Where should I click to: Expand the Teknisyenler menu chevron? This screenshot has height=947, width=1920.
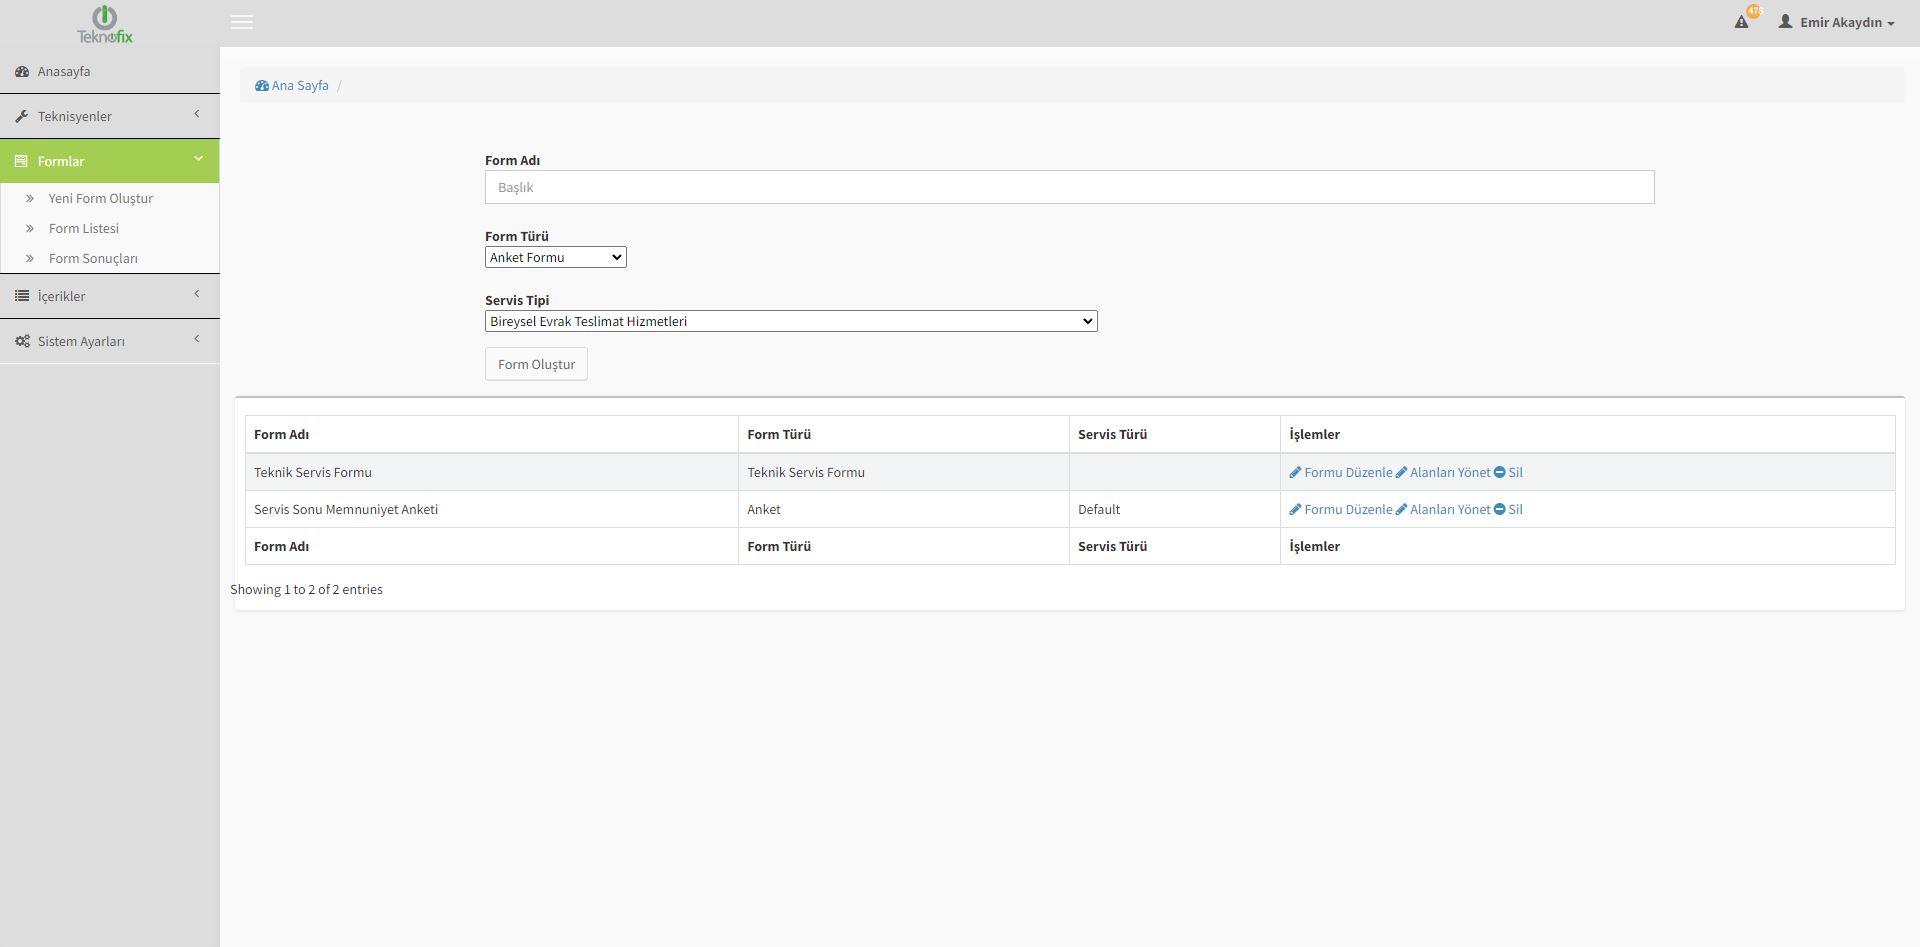(x=197, y=114)
